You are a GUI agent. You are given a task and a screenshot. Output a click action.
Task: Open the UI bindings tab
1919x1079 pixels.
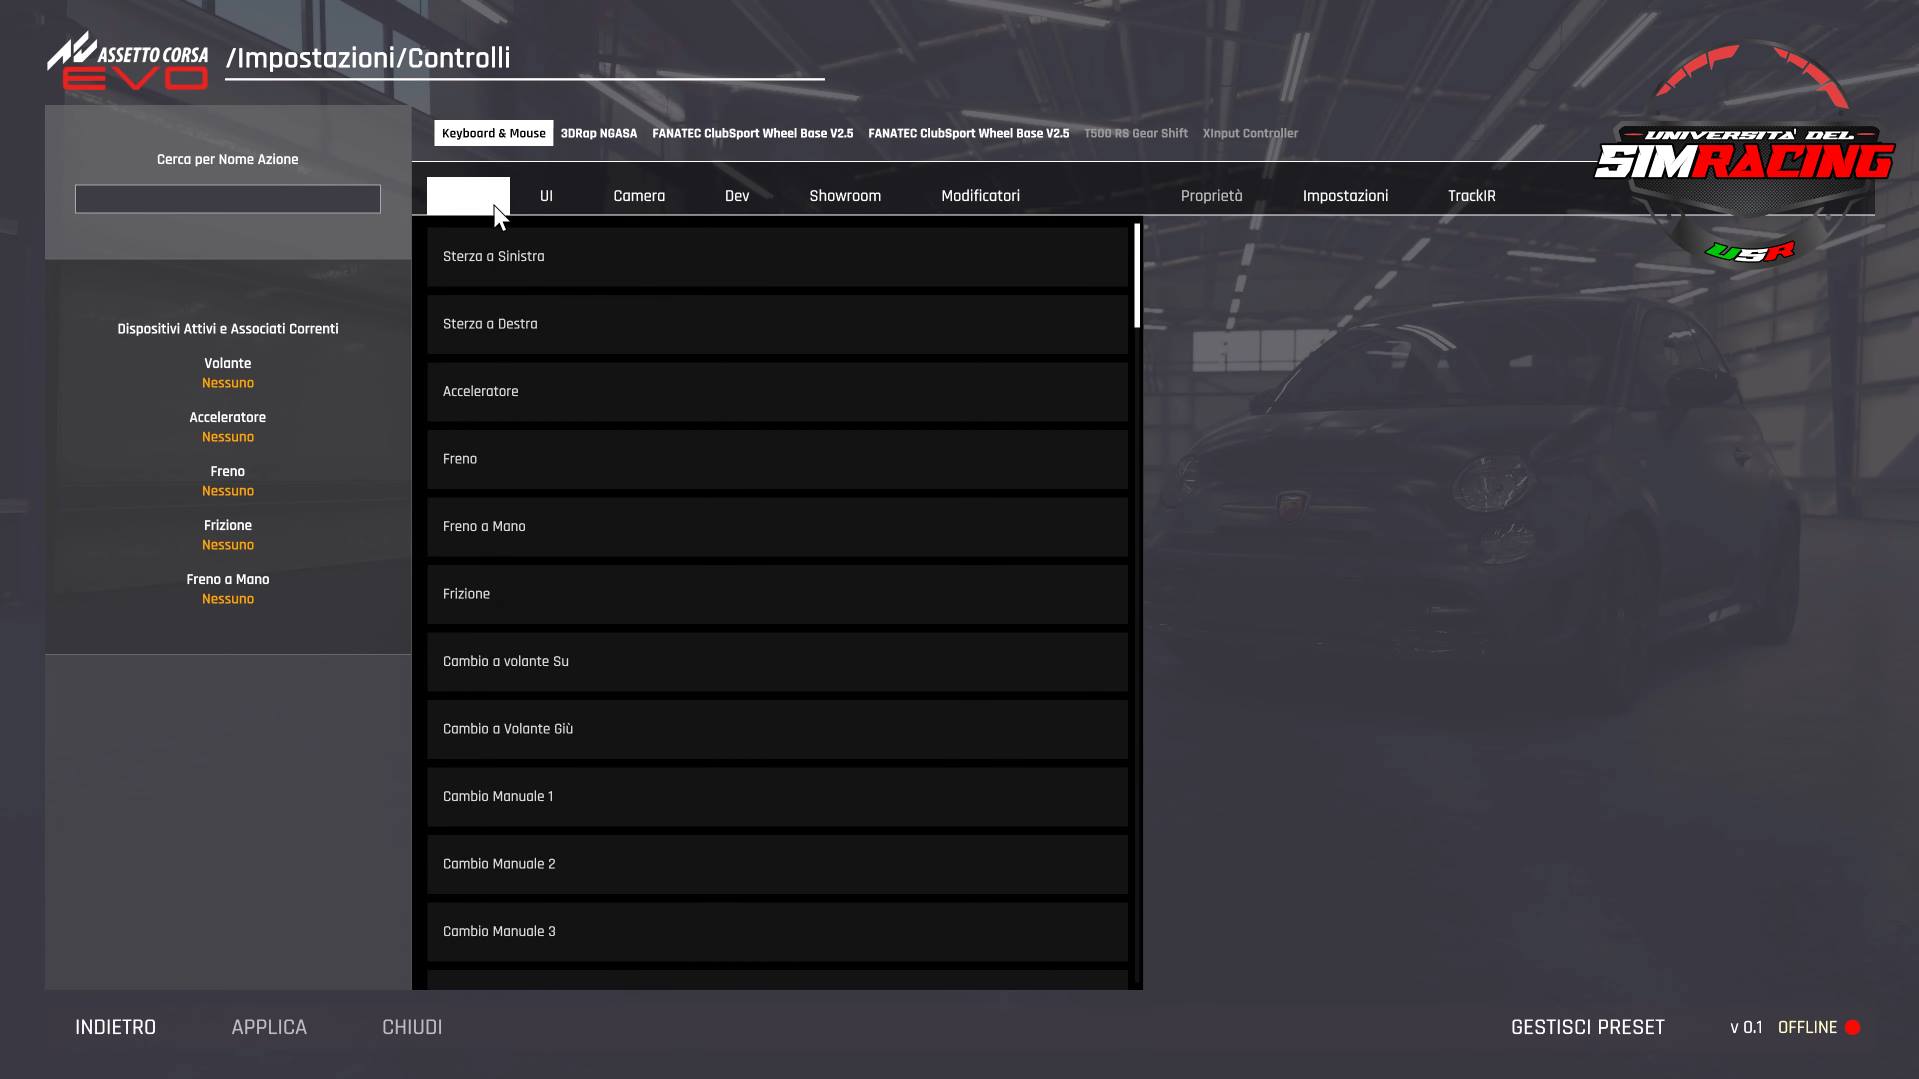coord(546,195)
